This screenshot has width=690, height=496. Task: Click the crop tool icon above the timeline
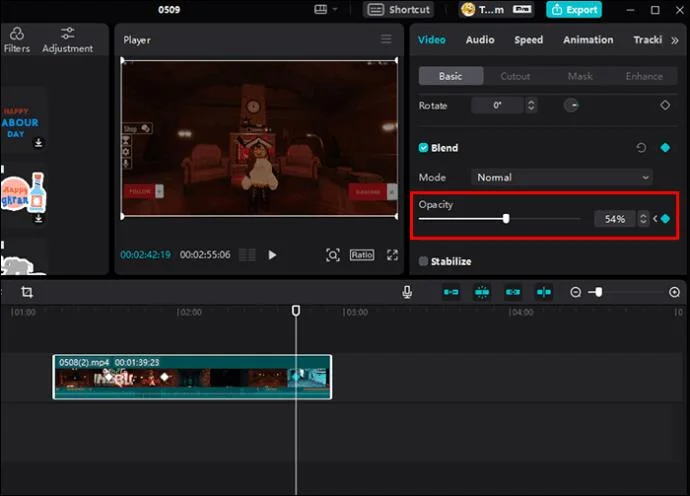27,292
